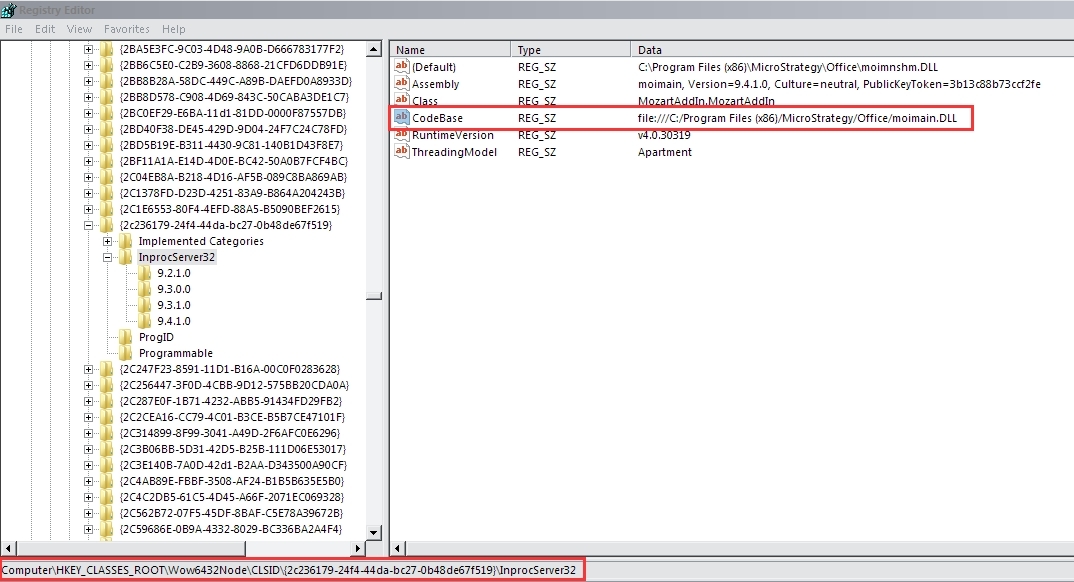This screenshot has width=1074, height=582.
Task: Select the 9.2.1.0 subkey
Action: coord(173,273)
